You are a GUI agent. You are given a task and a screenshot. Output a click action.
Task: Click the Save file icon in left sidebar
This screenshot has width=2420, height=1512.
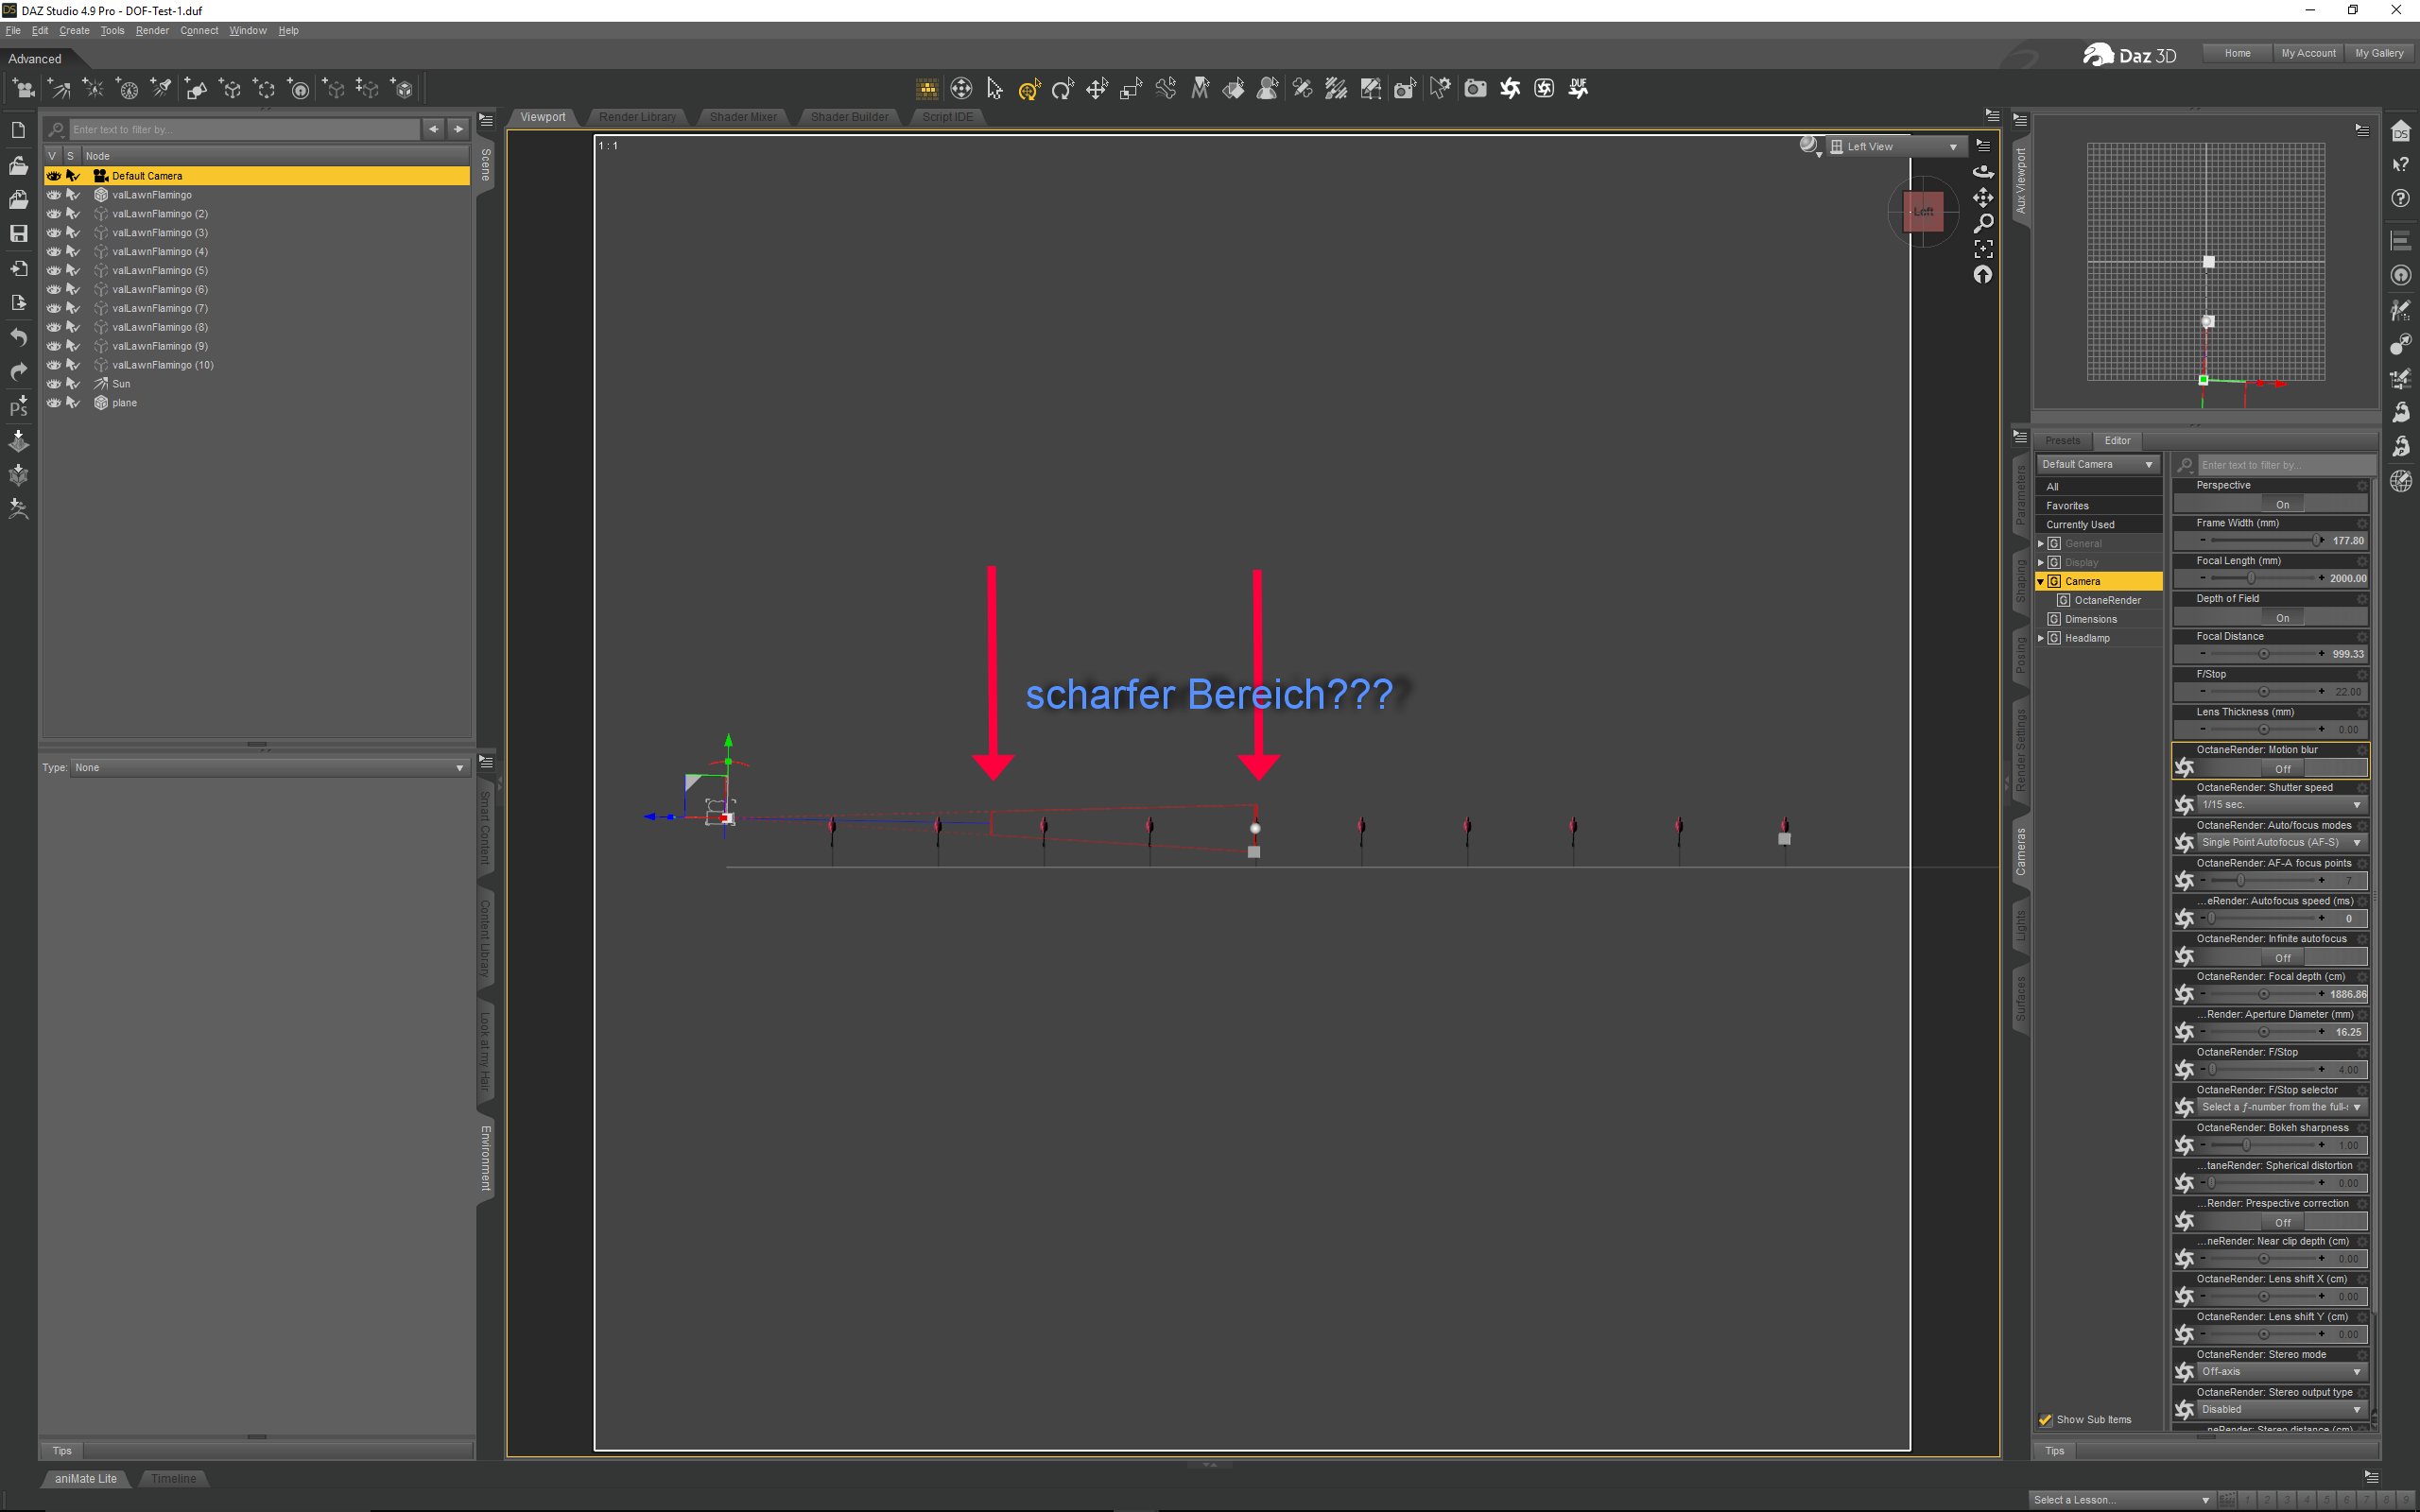pyautogui.click(x=18, y=233)
